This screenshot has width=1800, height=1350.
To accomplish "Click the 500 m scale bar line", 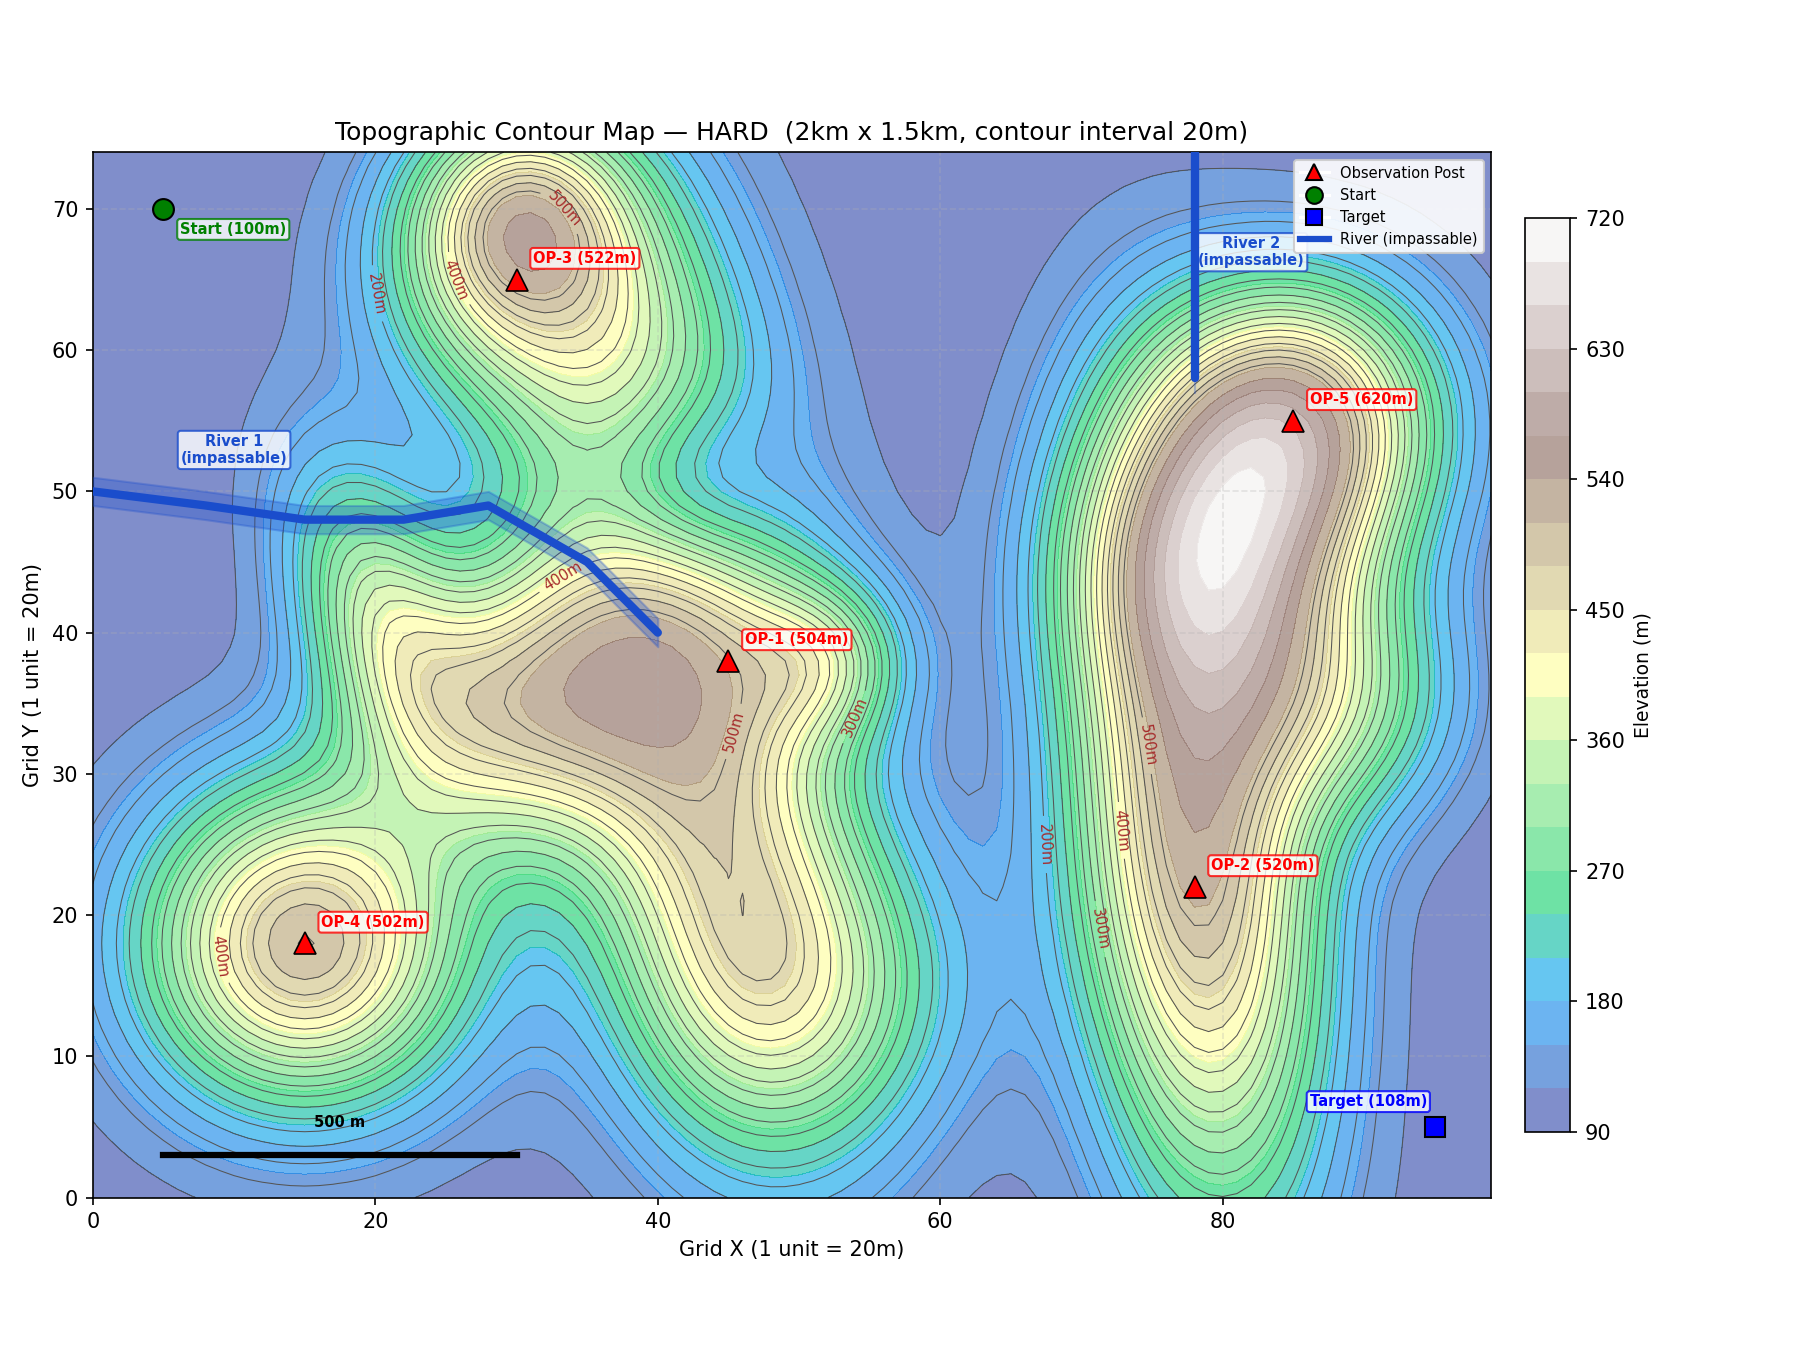I will point(340,1155).
